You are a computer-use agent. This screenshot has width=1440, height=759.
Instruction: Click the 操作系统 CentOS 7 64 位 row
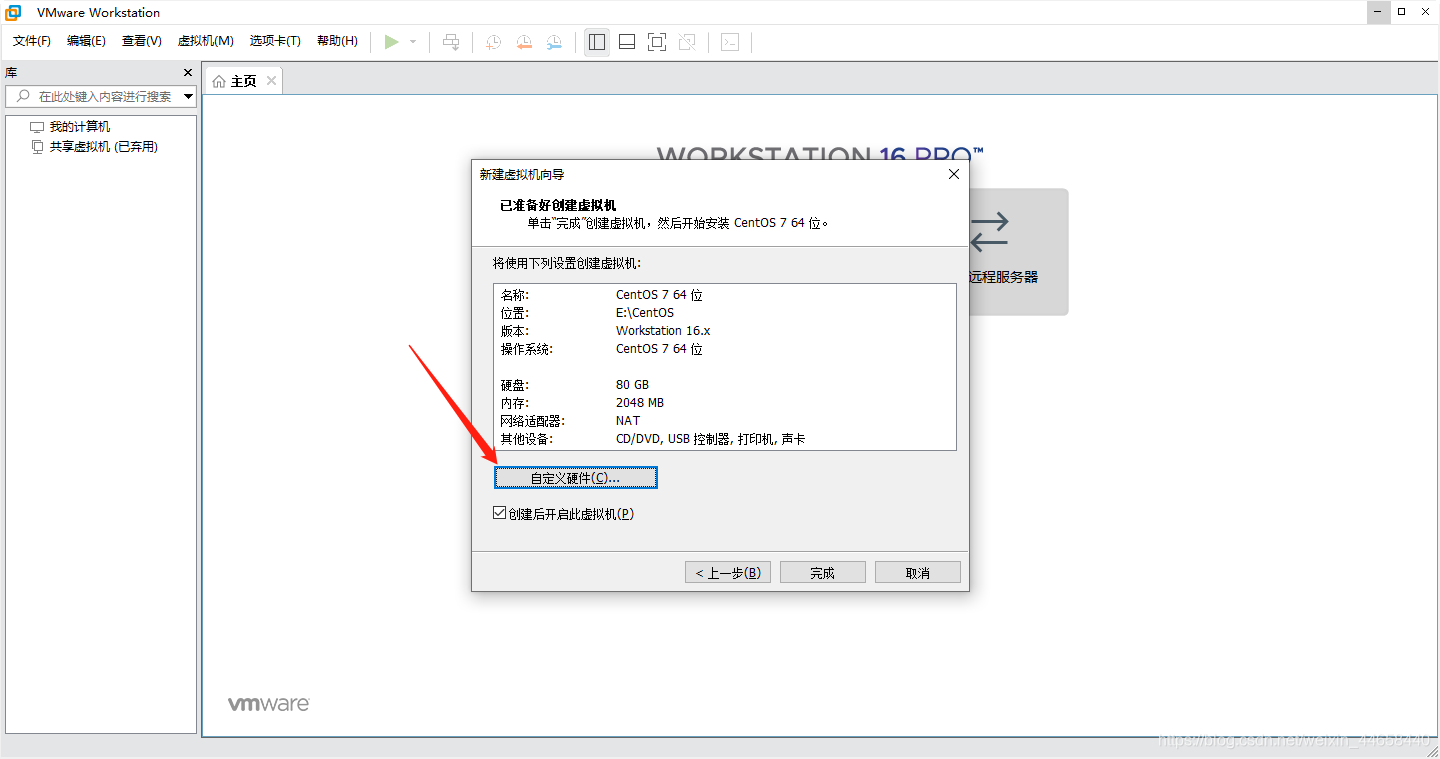724,349
